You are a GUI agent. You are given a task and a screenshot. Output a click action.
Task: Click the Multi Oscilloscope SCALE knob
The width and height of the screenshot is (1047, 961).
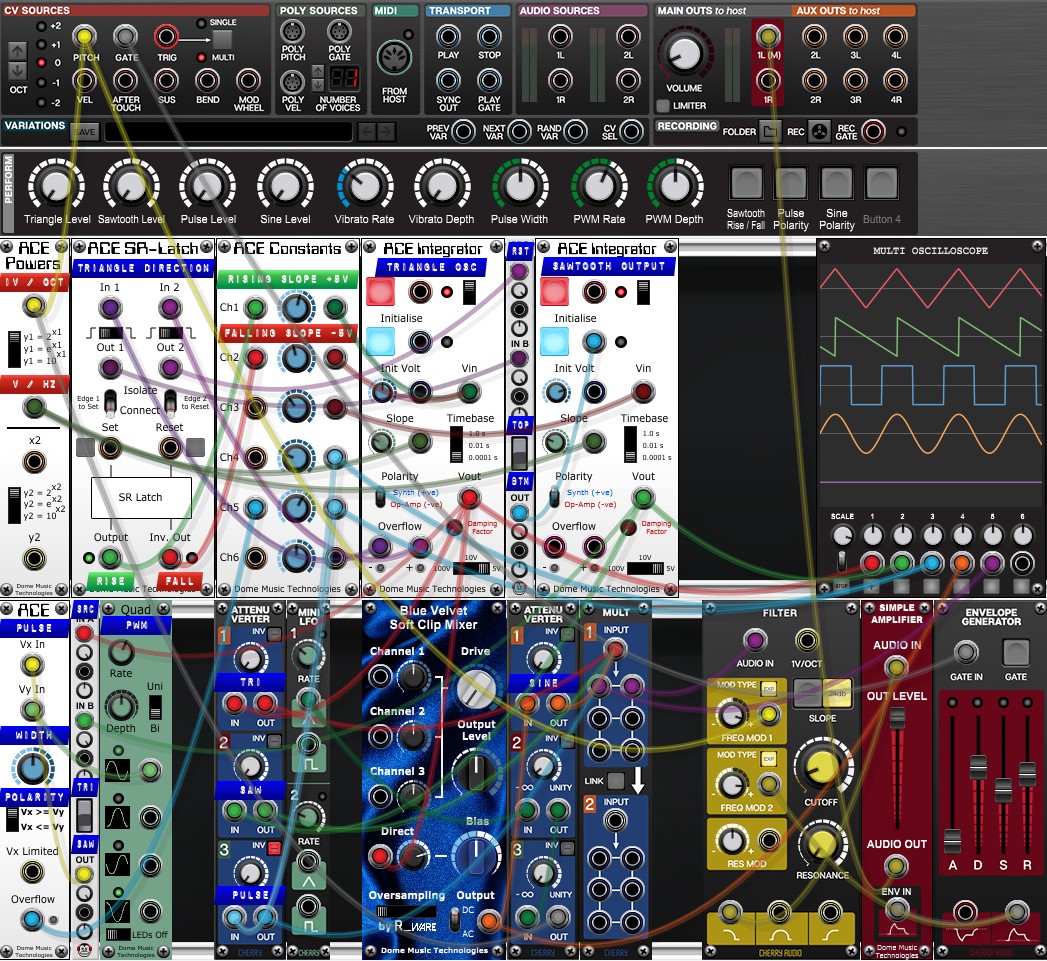pyautogui.click(x=842, y=535)
